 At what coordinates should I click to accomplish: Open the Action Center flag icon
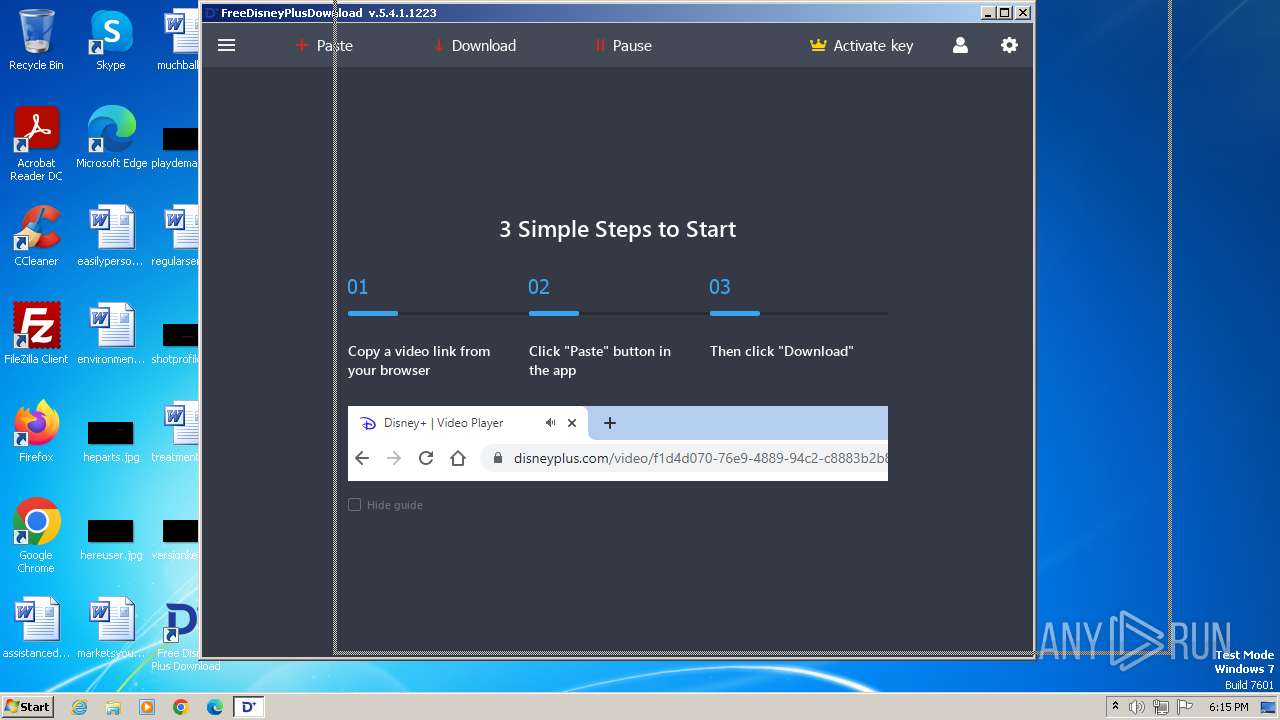pos(1185,707)
